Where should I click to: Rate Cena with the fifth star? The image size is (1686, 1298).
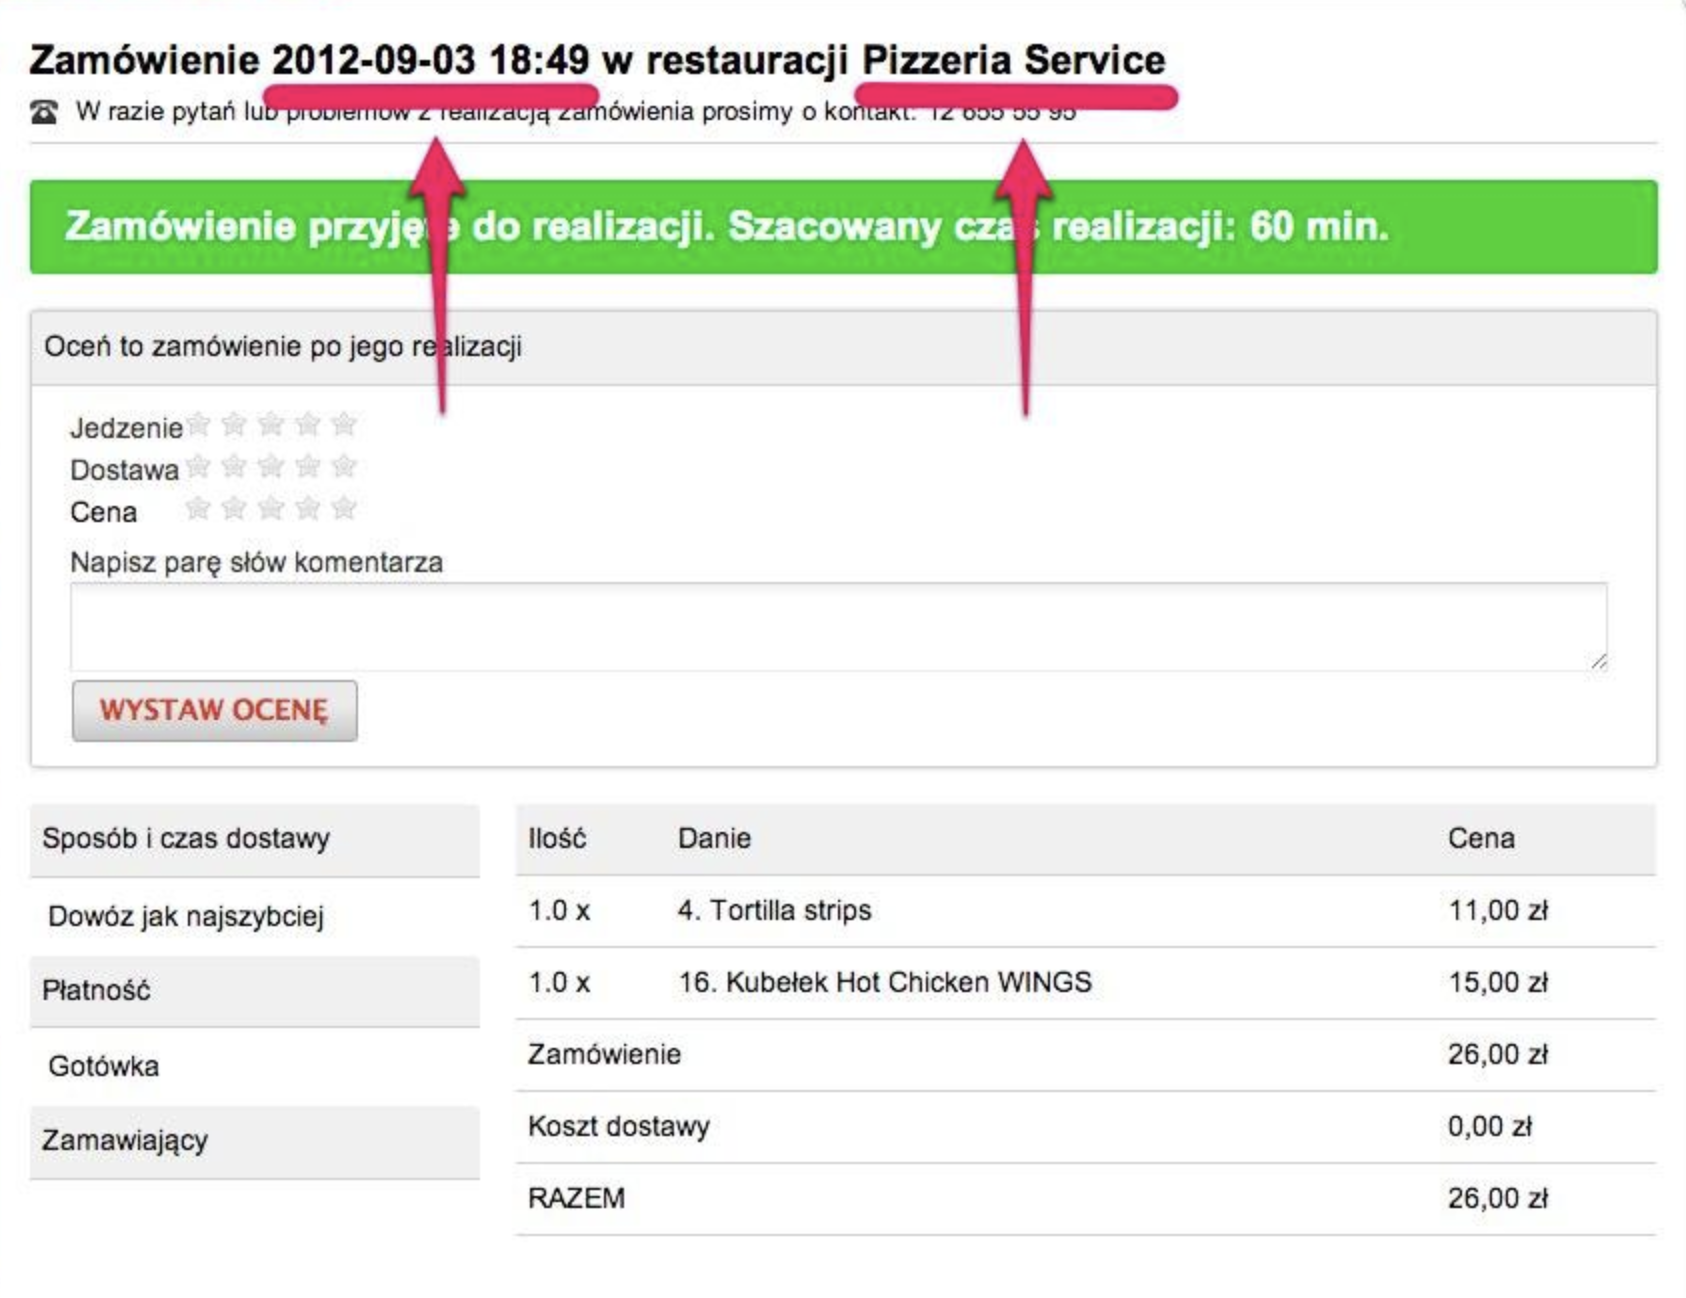click(344, 509)
